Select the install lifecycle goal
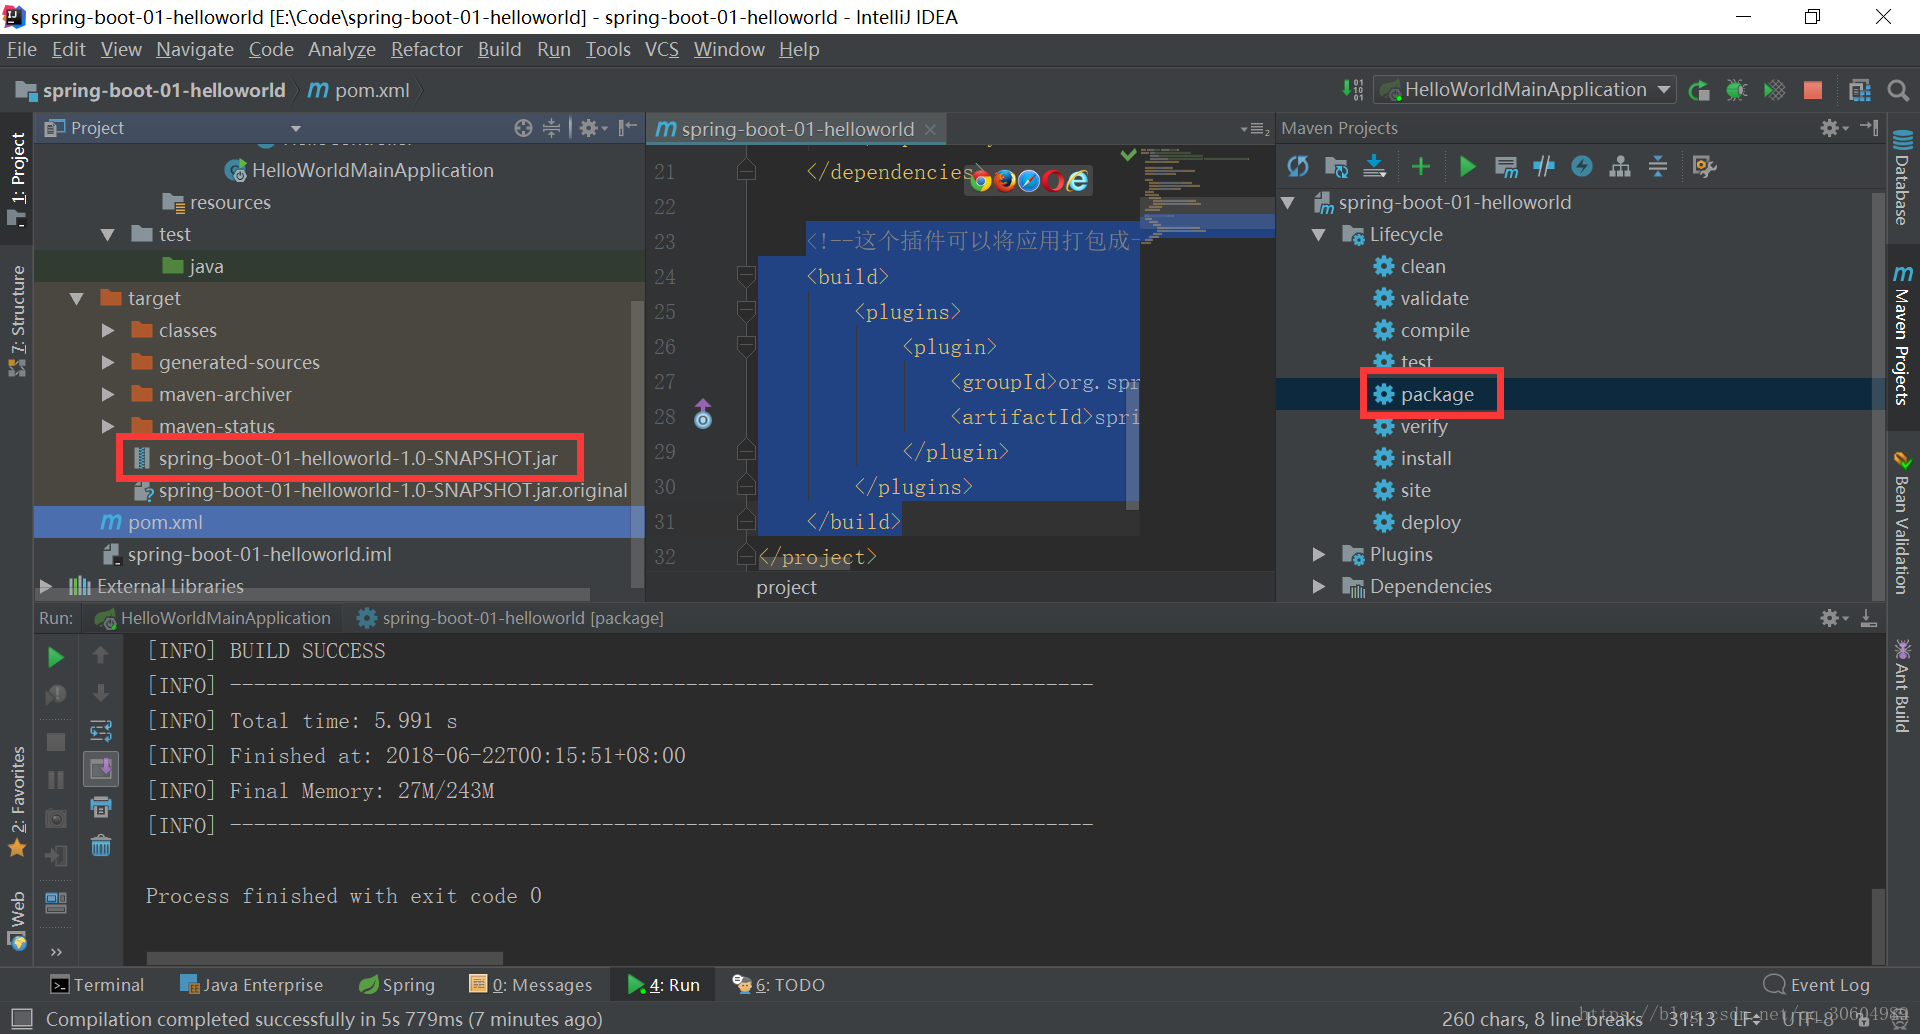This screenshot has height=1034, width=1920. (x=1425, y=459)
